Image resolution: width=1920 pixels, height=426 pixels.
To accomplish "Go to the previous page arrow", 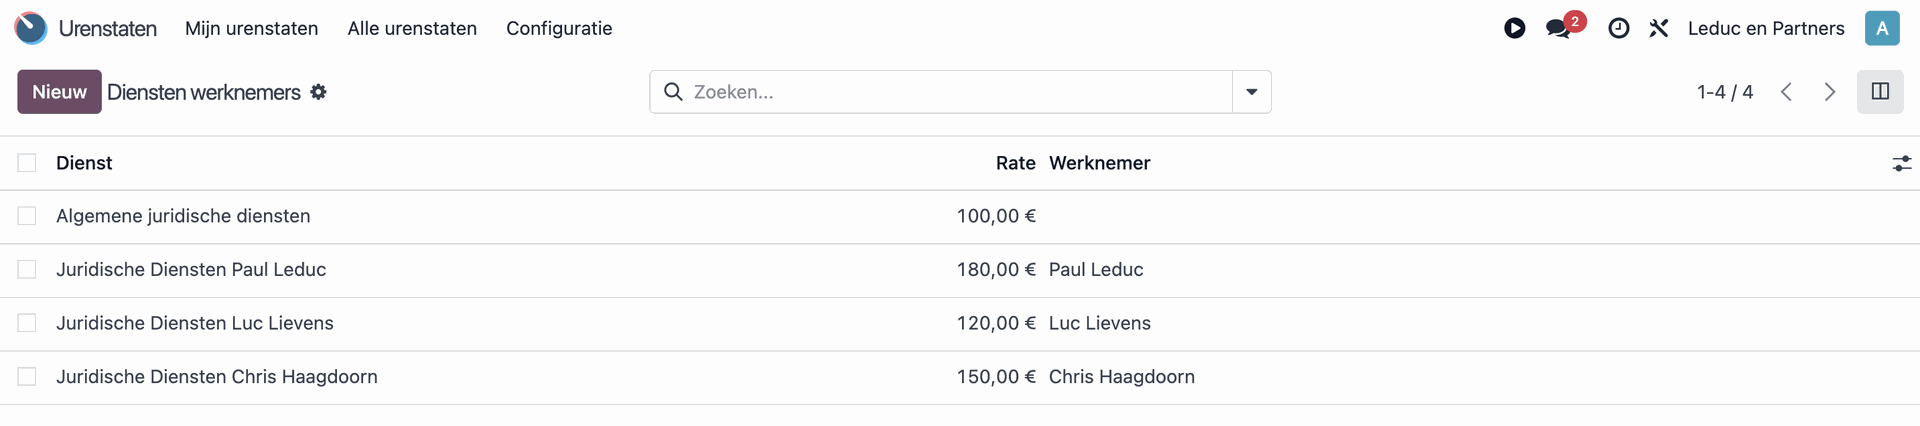I will tap(1786, 92).
